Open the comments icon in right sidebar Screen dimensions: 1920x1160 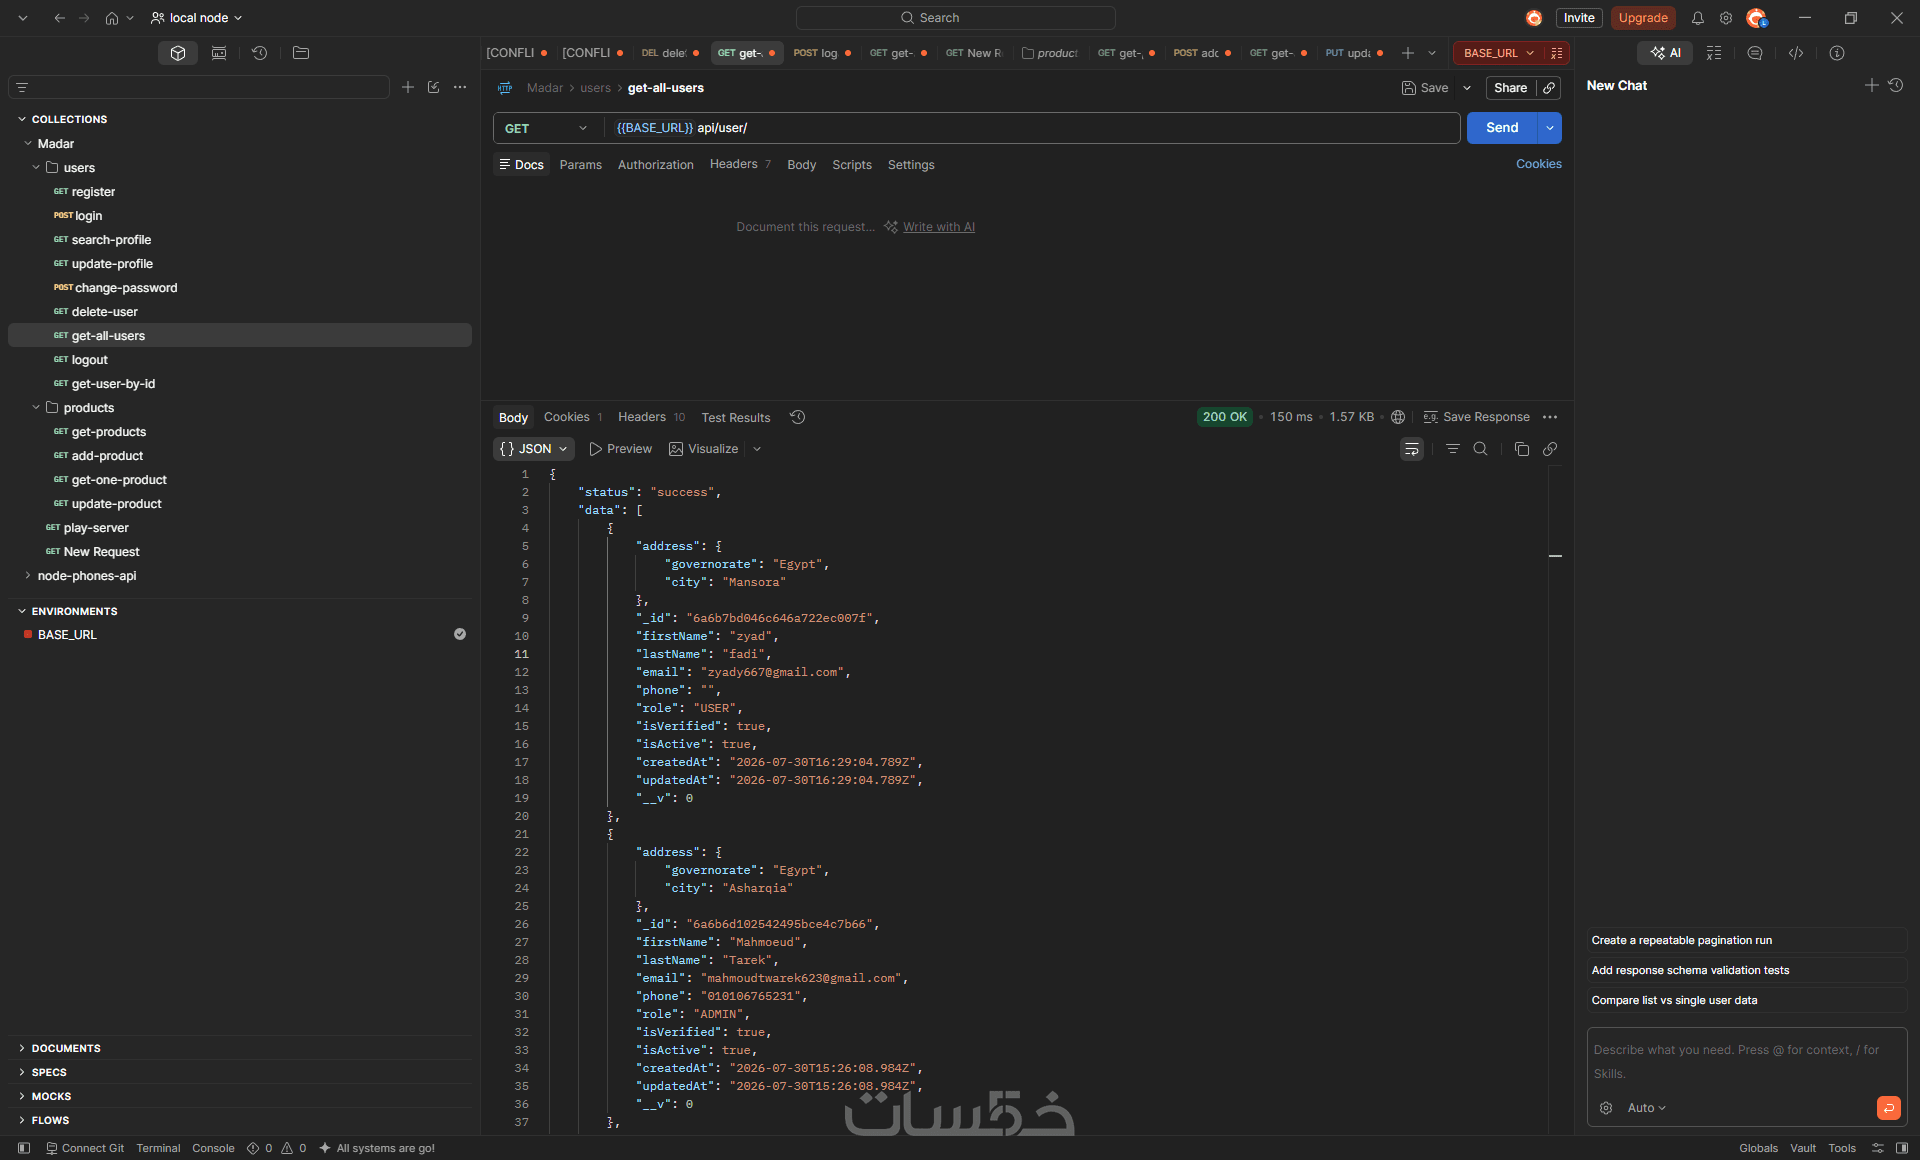click(x=1755, y=53)
